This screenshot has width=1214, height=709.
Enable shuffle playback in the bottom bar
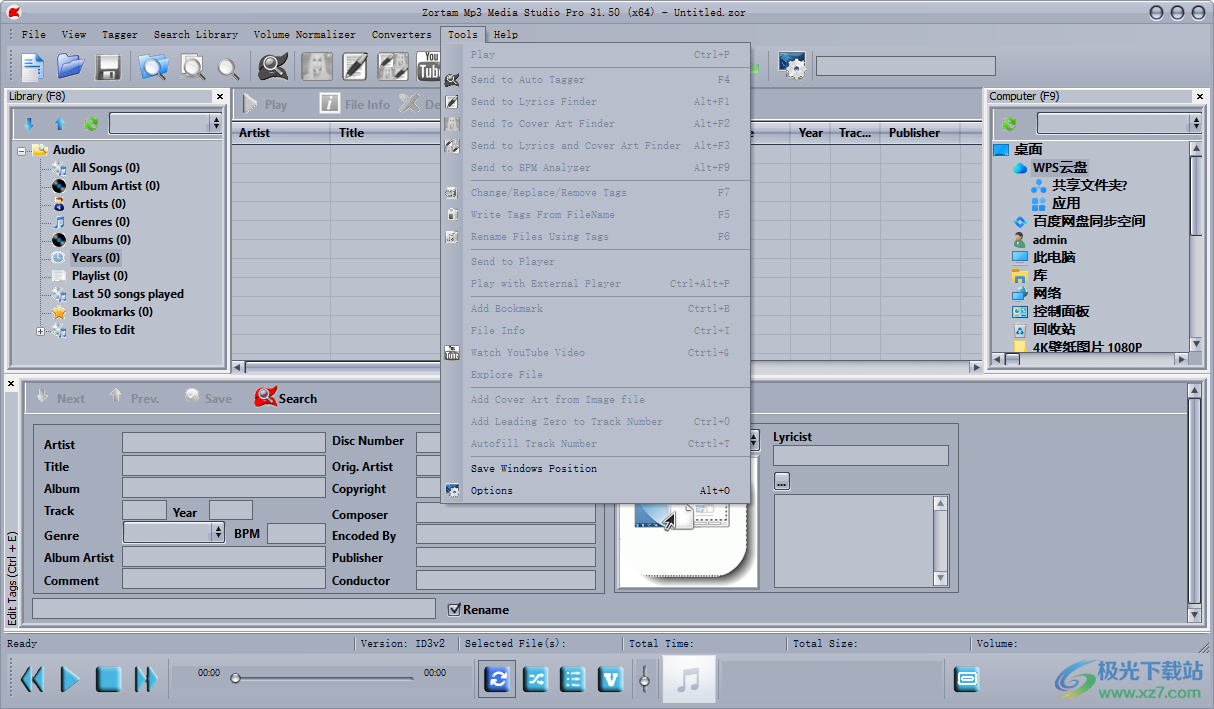(x=535, y=679)
